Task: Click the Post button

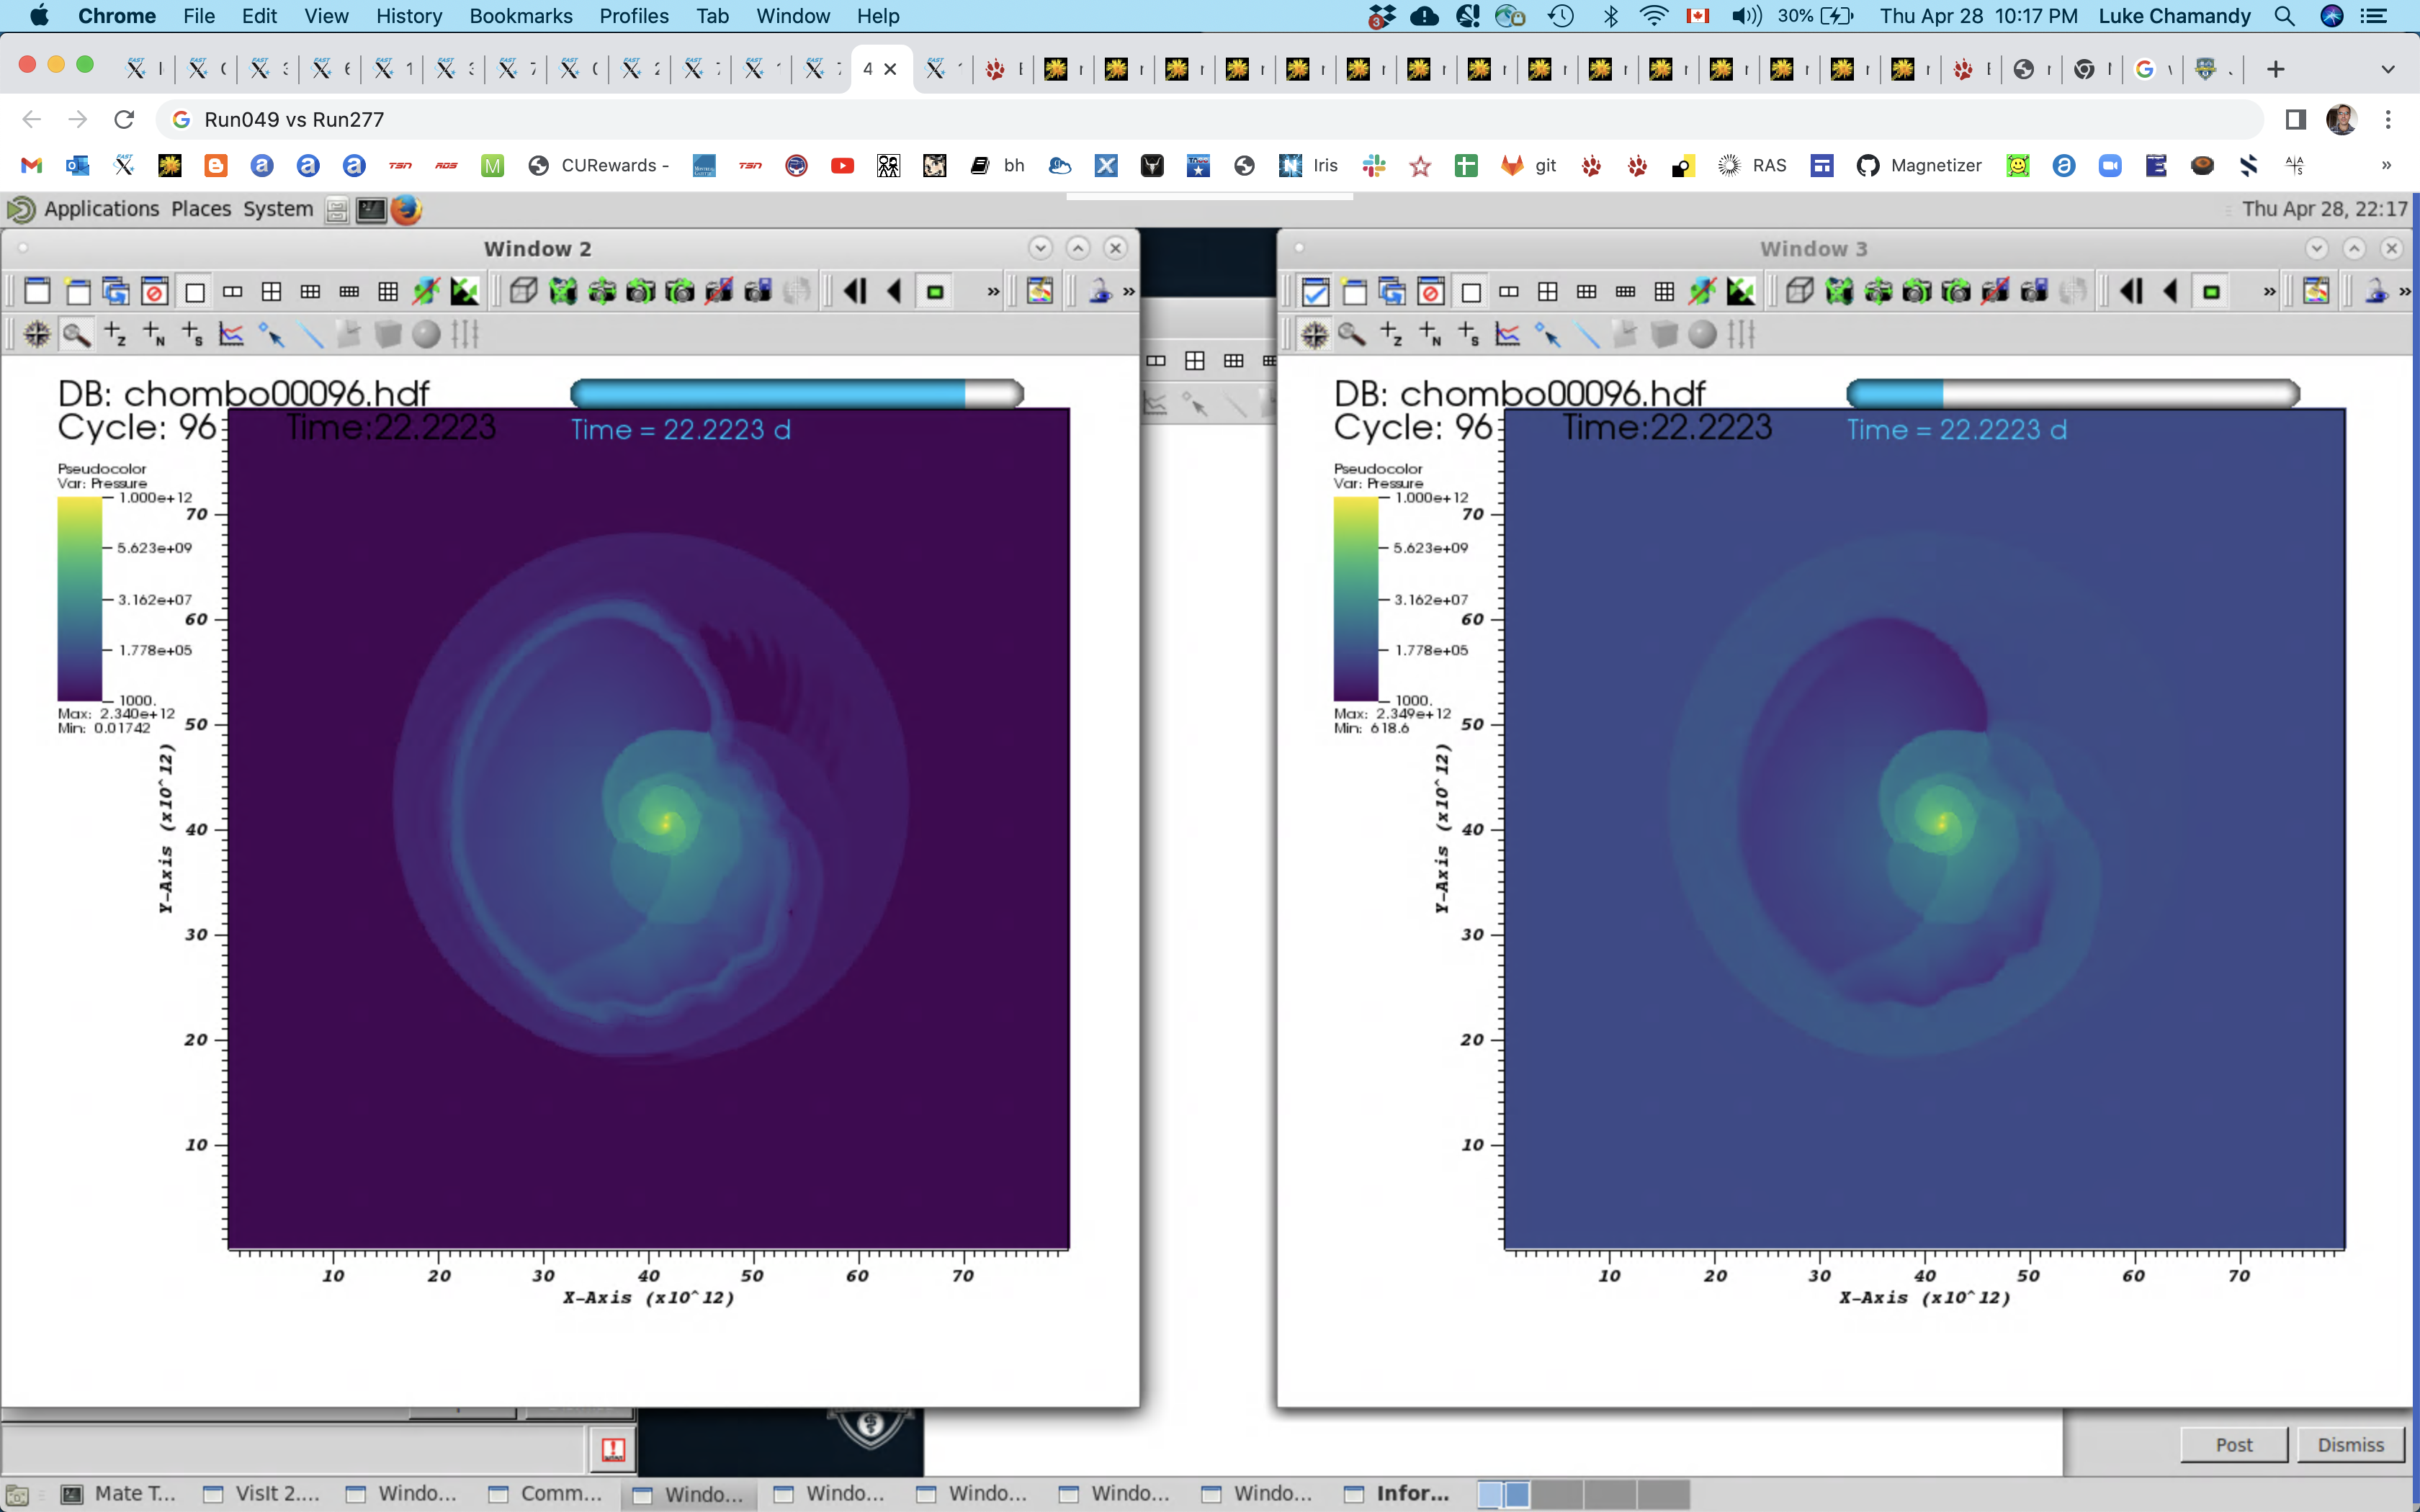Action: 2234,1445
